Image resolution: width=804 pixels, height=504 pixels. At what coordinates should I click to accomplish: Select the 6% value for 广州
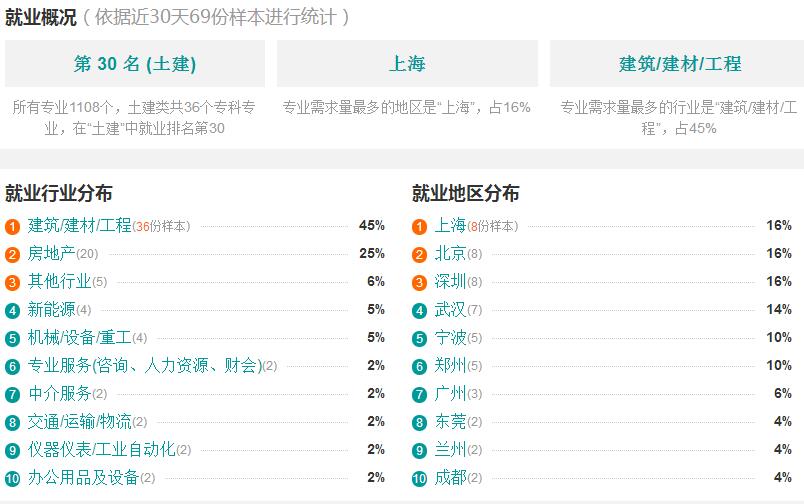click(783, 393)
